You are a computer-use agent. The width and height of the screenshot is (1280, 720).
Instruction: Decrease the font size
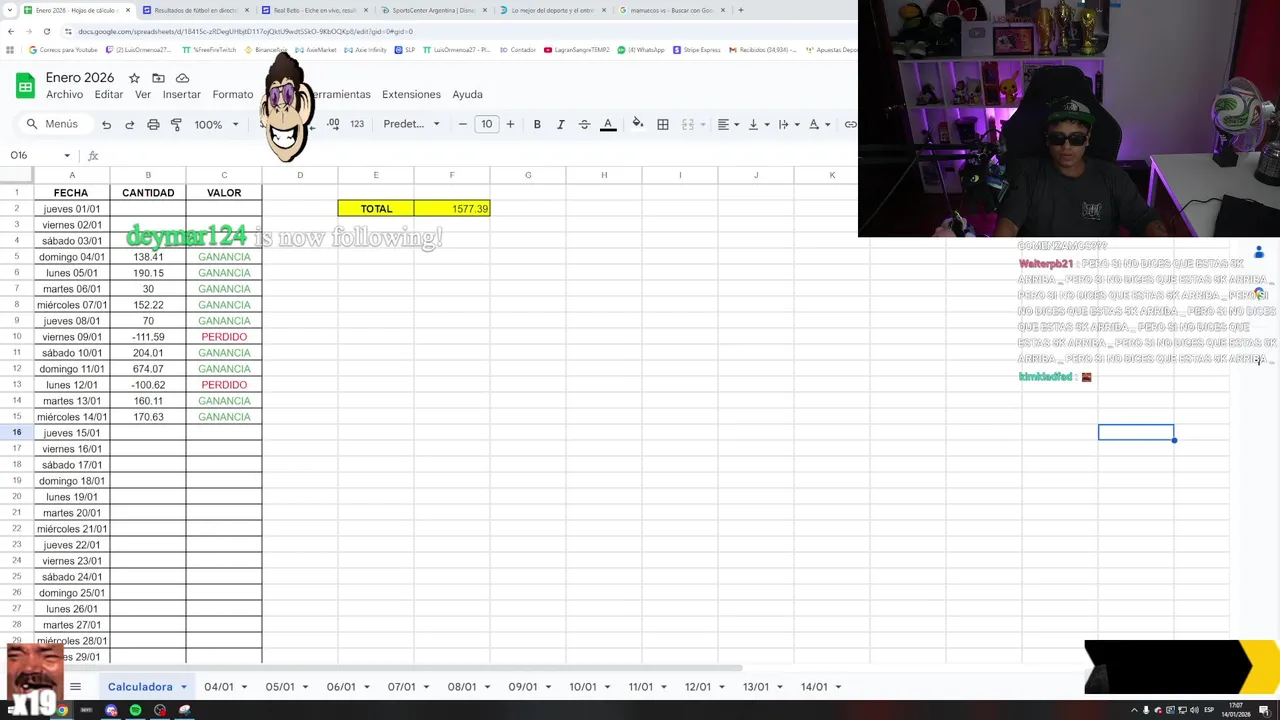(462, 124)
